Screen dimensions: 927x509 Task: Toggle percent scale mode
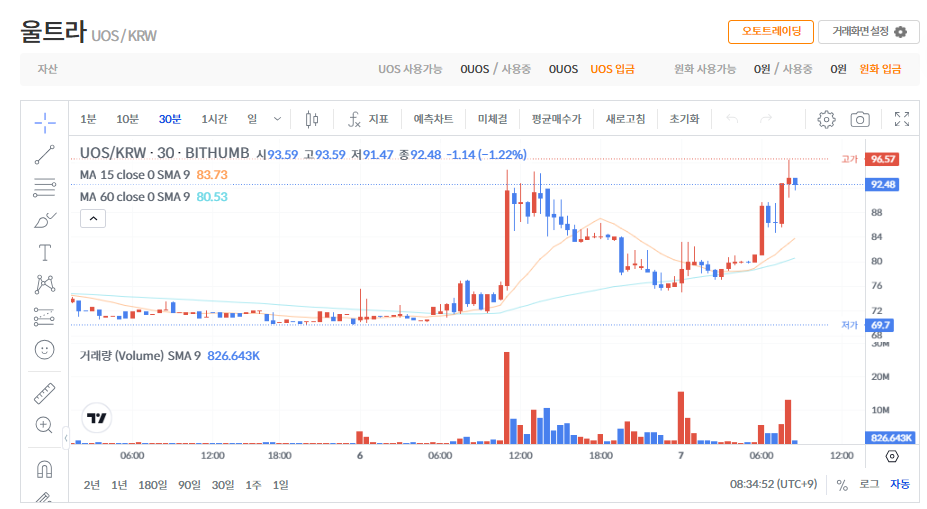click(x=842, y=485)
